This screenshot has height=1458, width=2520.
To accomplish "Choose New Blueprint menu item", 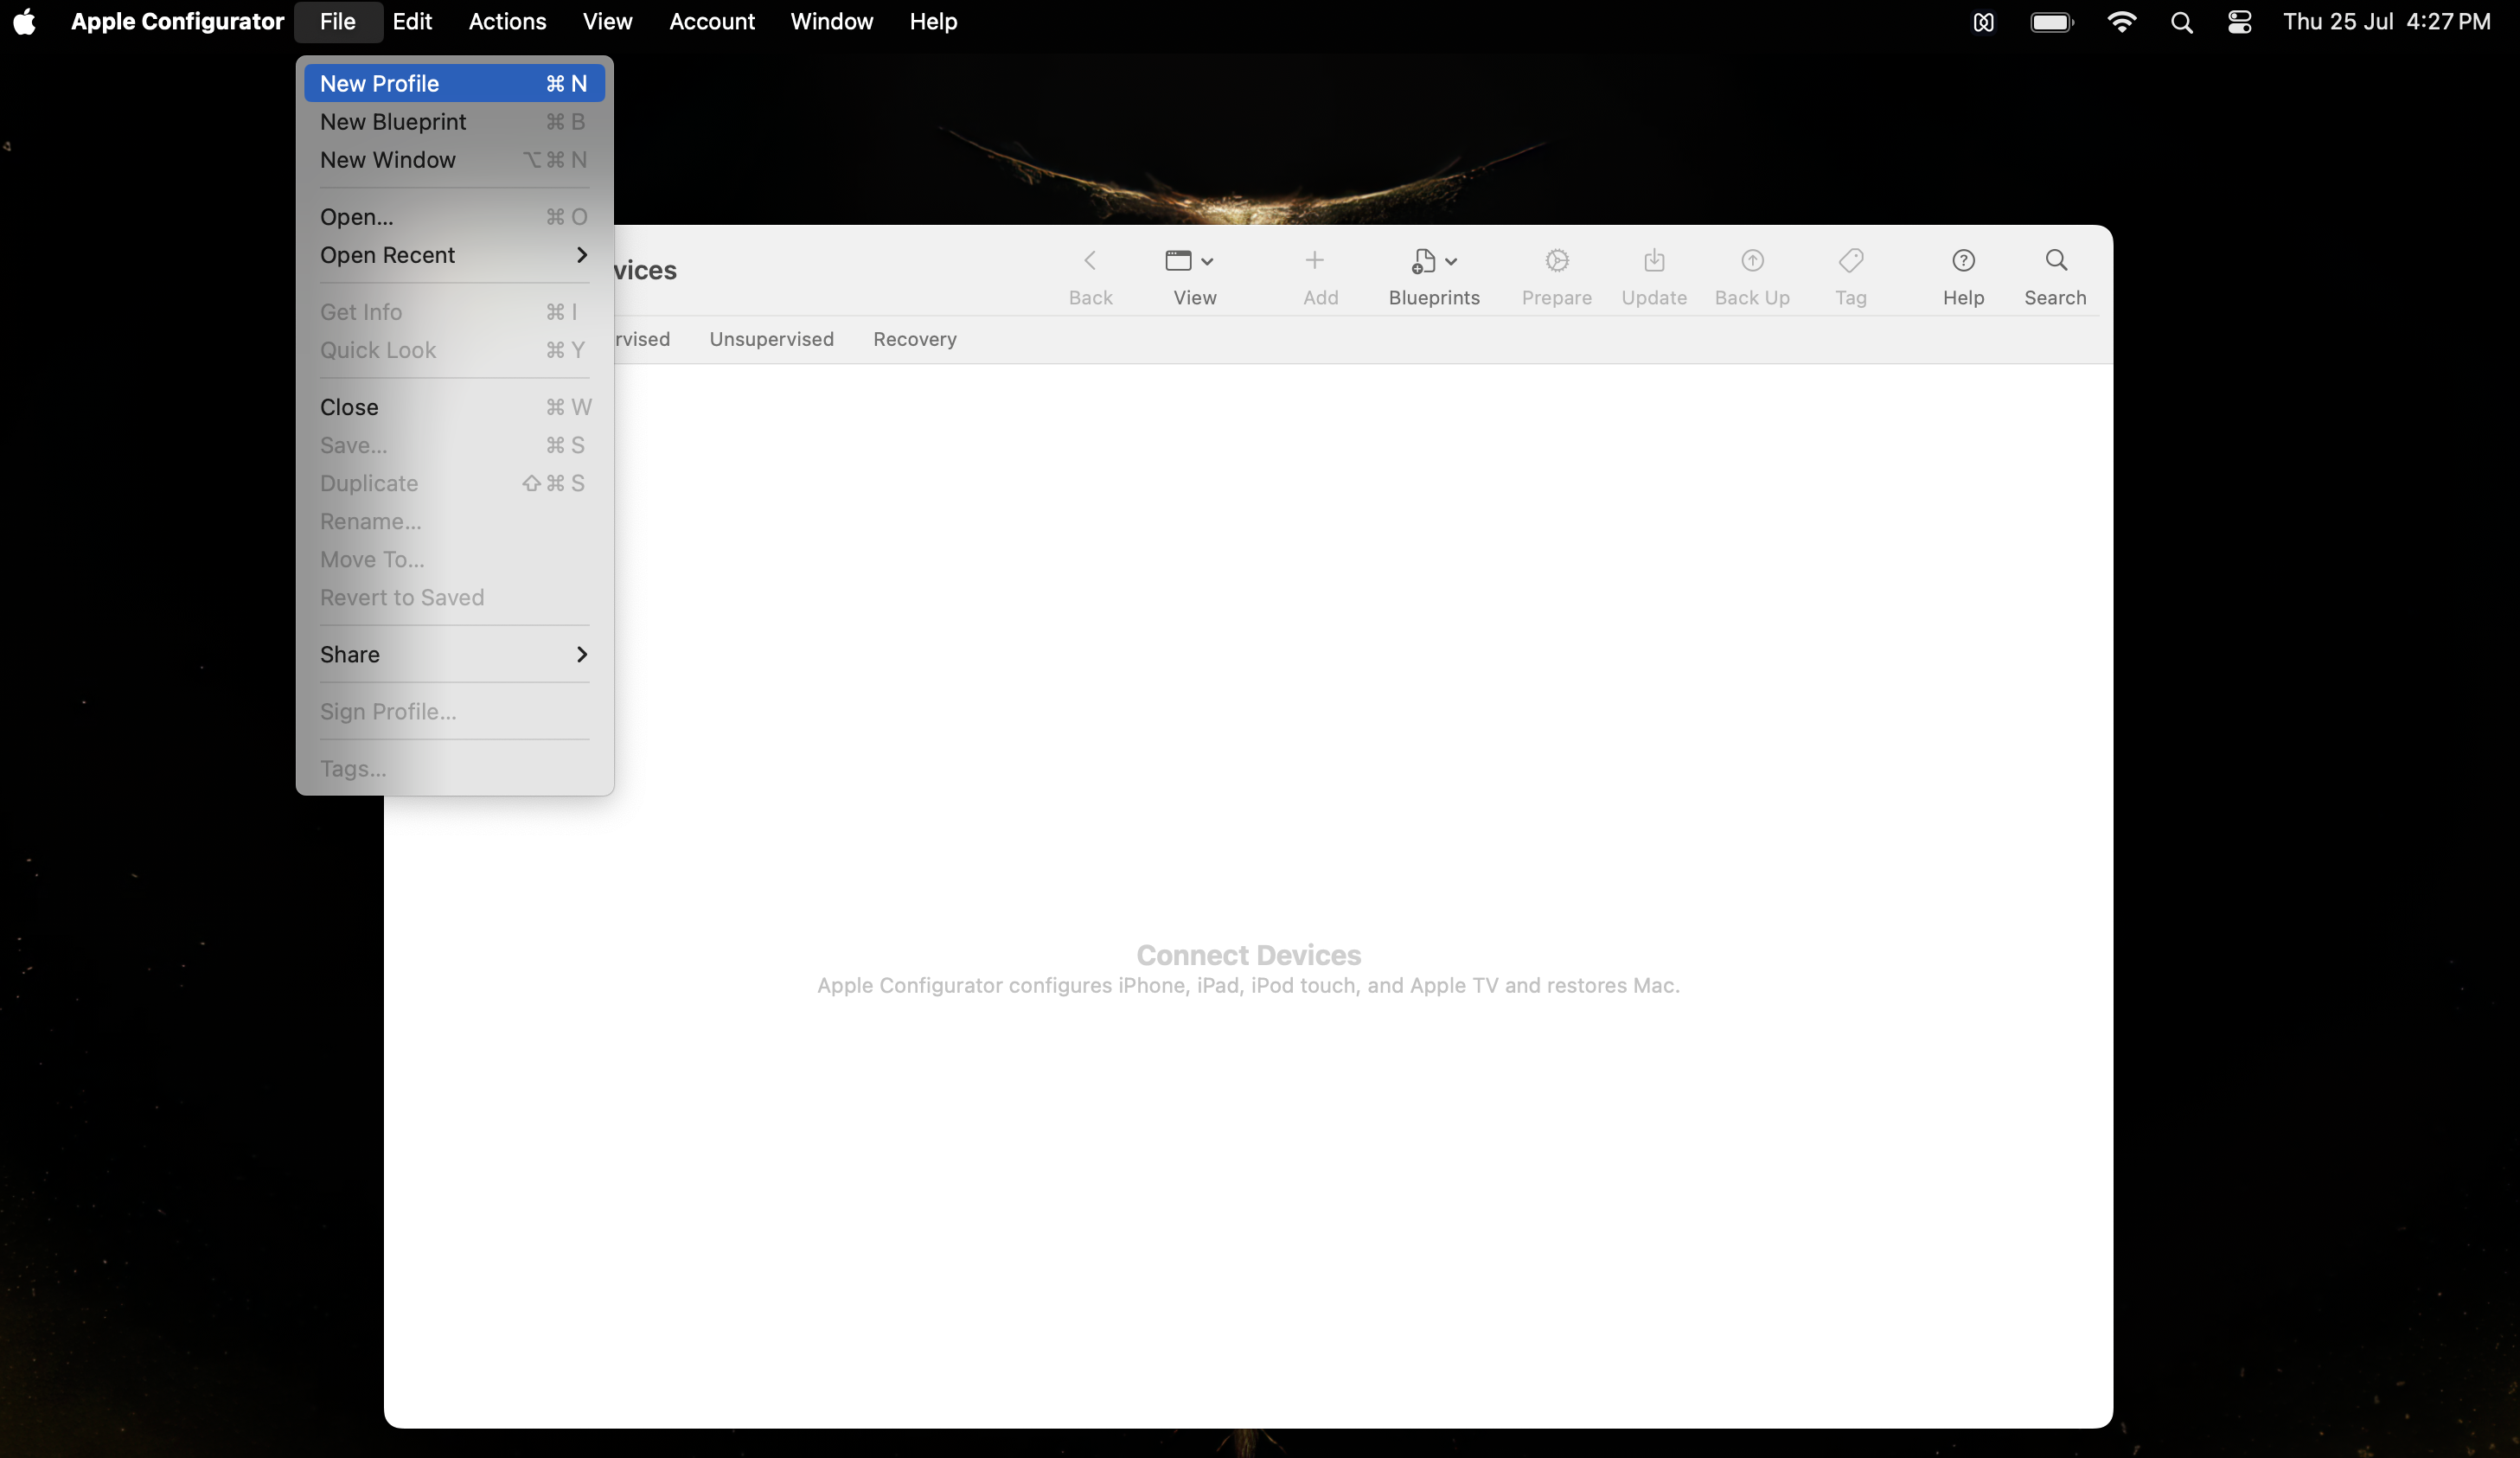I will click(x=454, y=121).
